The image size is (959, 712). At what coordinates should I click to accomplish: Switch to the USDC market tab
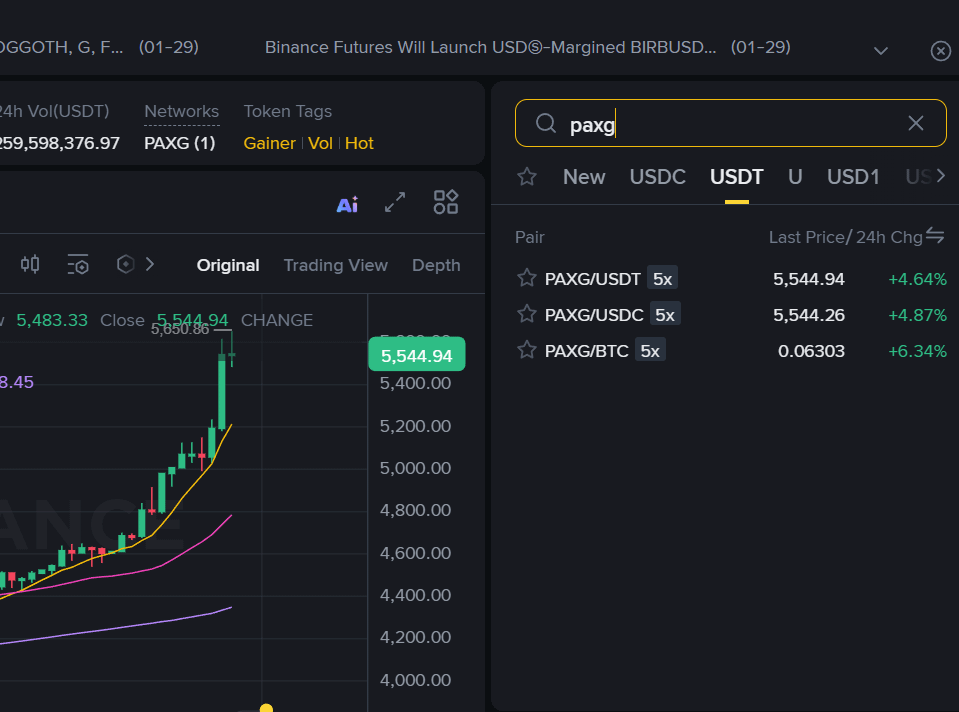657,177
